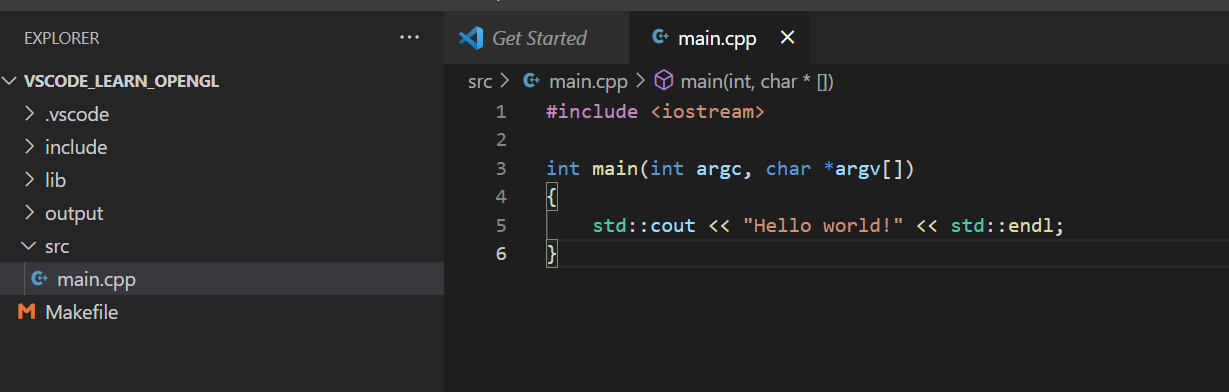
Task: Open the Makefile in Explorer
Action: (222, 312)
